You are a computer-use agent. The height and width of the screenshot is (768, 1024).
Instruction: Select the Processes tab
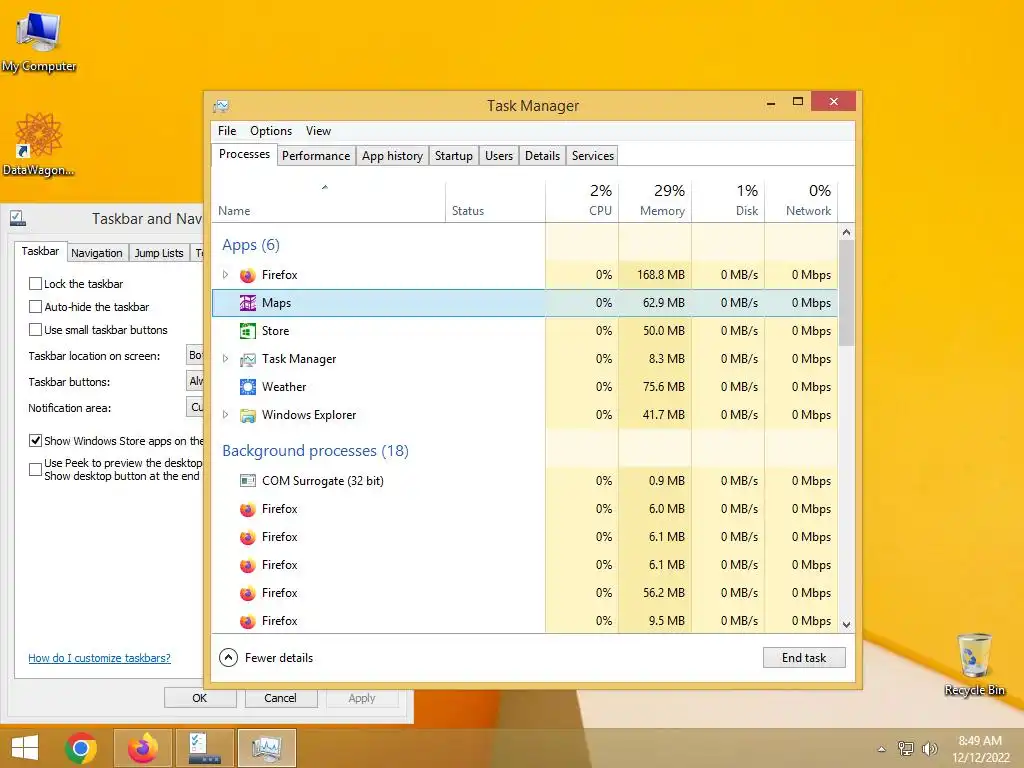click(x=244, y=154)
